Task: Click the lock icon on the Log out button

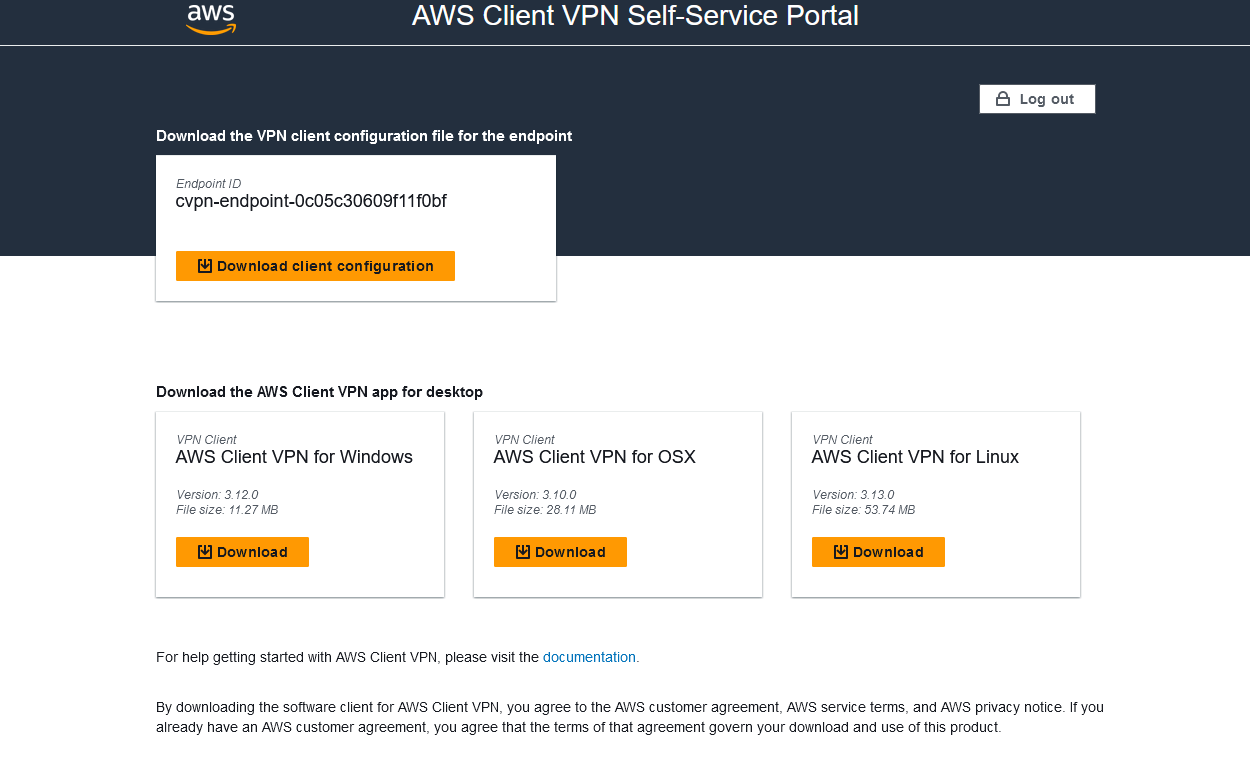Action: (1003, 98)
